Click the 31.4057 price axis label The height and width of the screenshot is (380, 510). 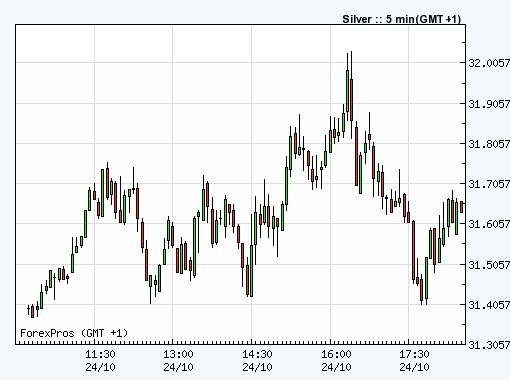(x=489, y=305)
